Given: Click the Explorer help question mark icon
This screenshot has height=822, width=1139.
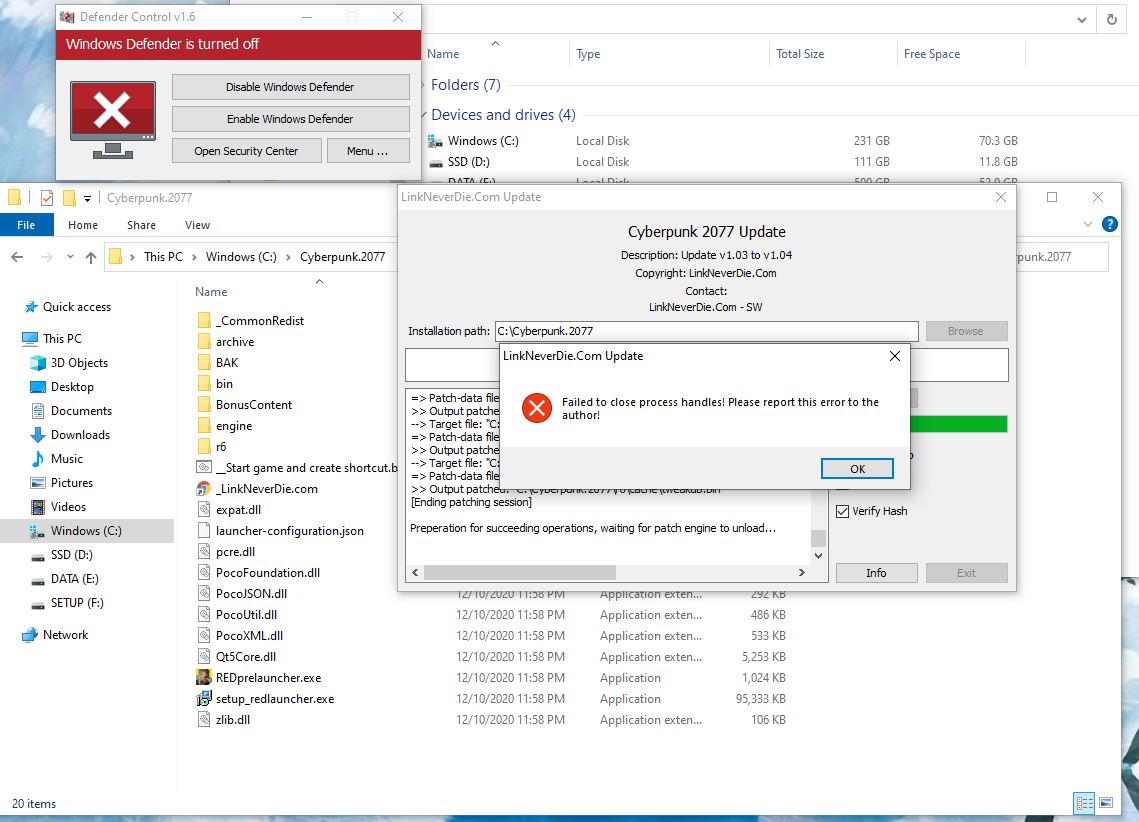Looking at the screenshot, I should tap(1109, 225).
